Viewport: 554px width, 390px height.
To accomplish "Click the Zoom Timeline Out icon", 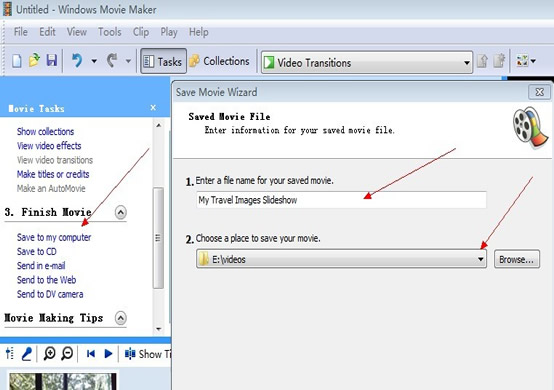I will coord(67,353).
